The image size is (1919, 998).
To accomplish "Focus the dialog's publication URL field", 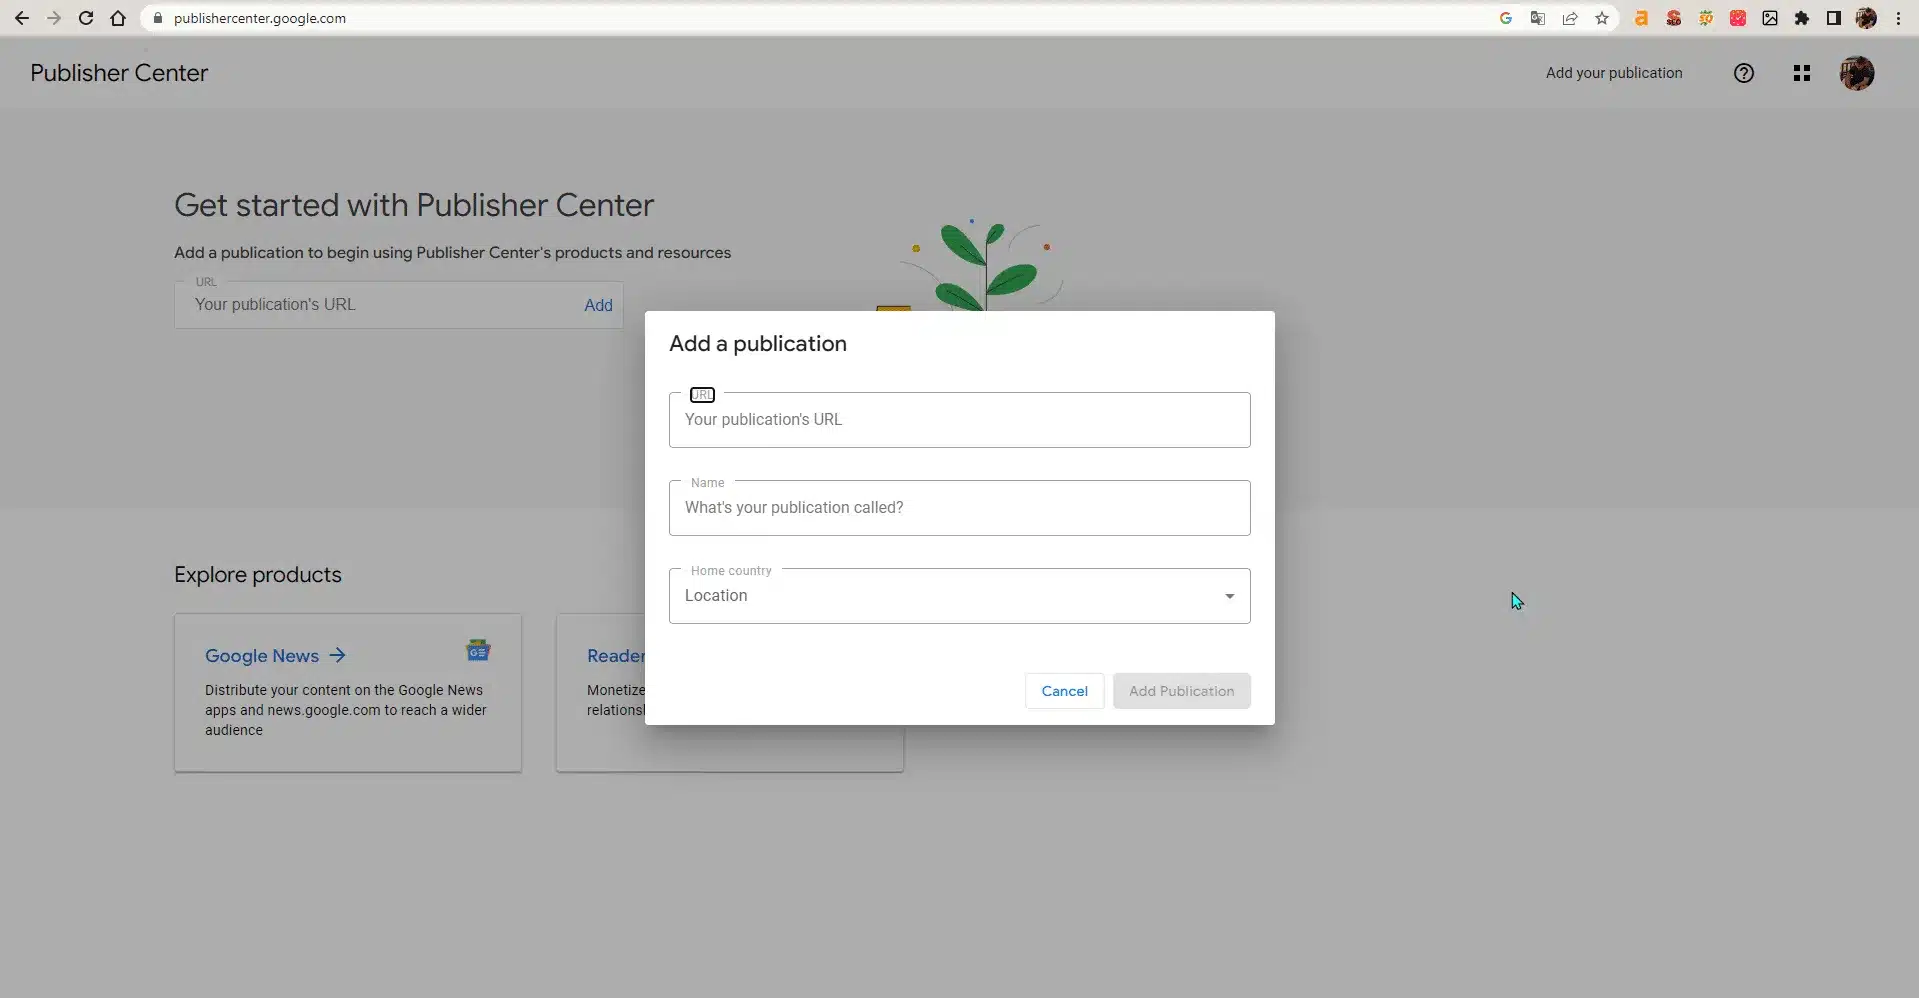I will (959, 420).
